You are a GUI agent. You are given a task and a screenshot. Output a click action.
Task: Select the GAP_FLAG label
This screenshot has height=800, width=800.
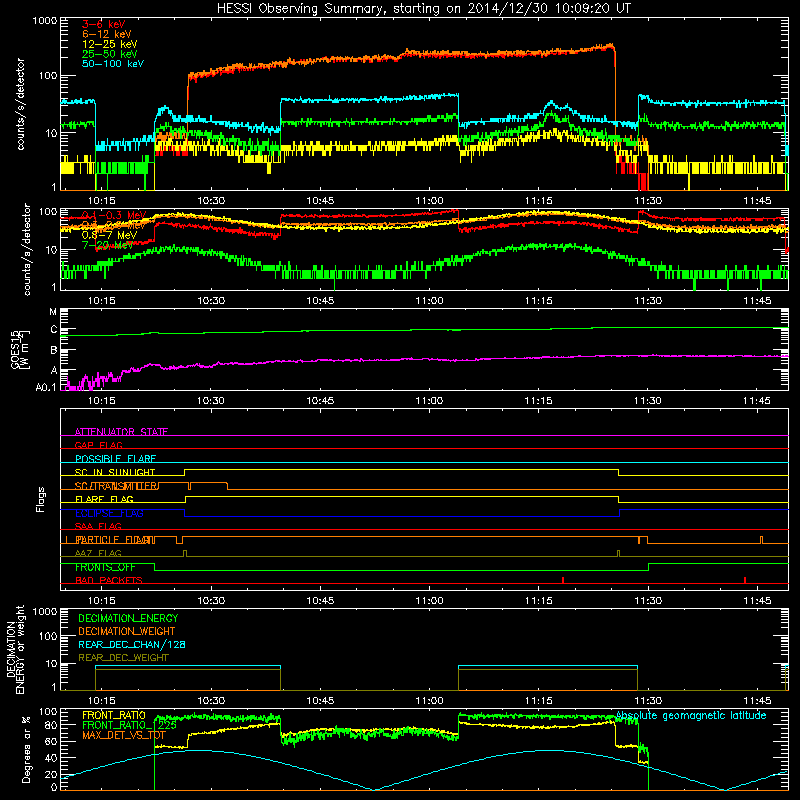tap(98, 445)
